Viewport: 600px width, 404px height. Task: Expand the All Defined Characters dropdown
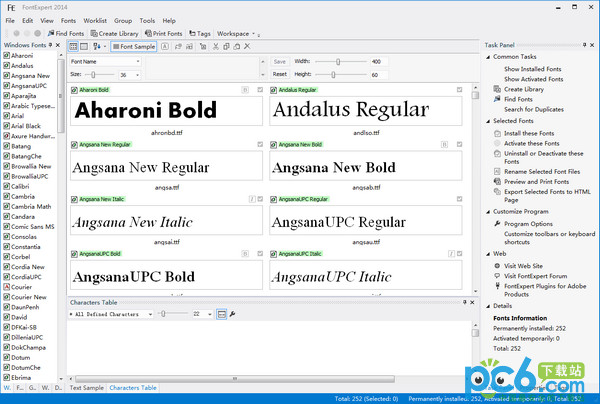click(x=112, y=314)
